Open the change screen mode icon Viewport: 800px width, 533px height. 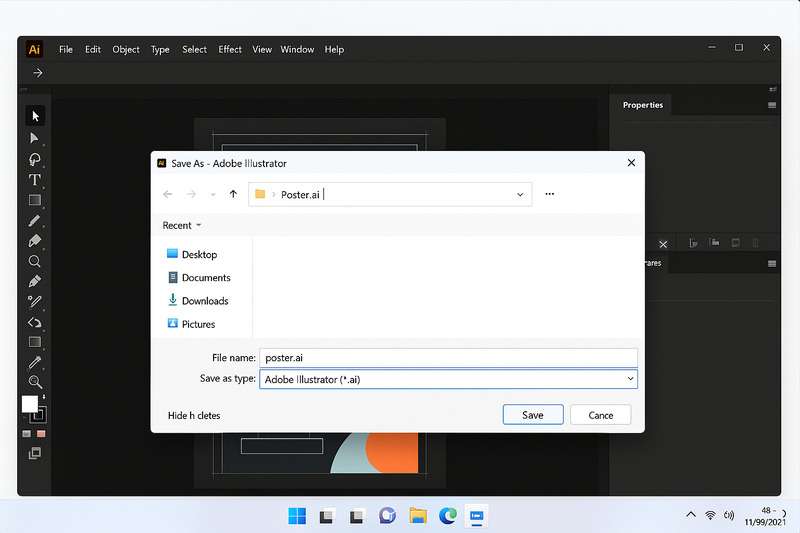click(35, 453)
